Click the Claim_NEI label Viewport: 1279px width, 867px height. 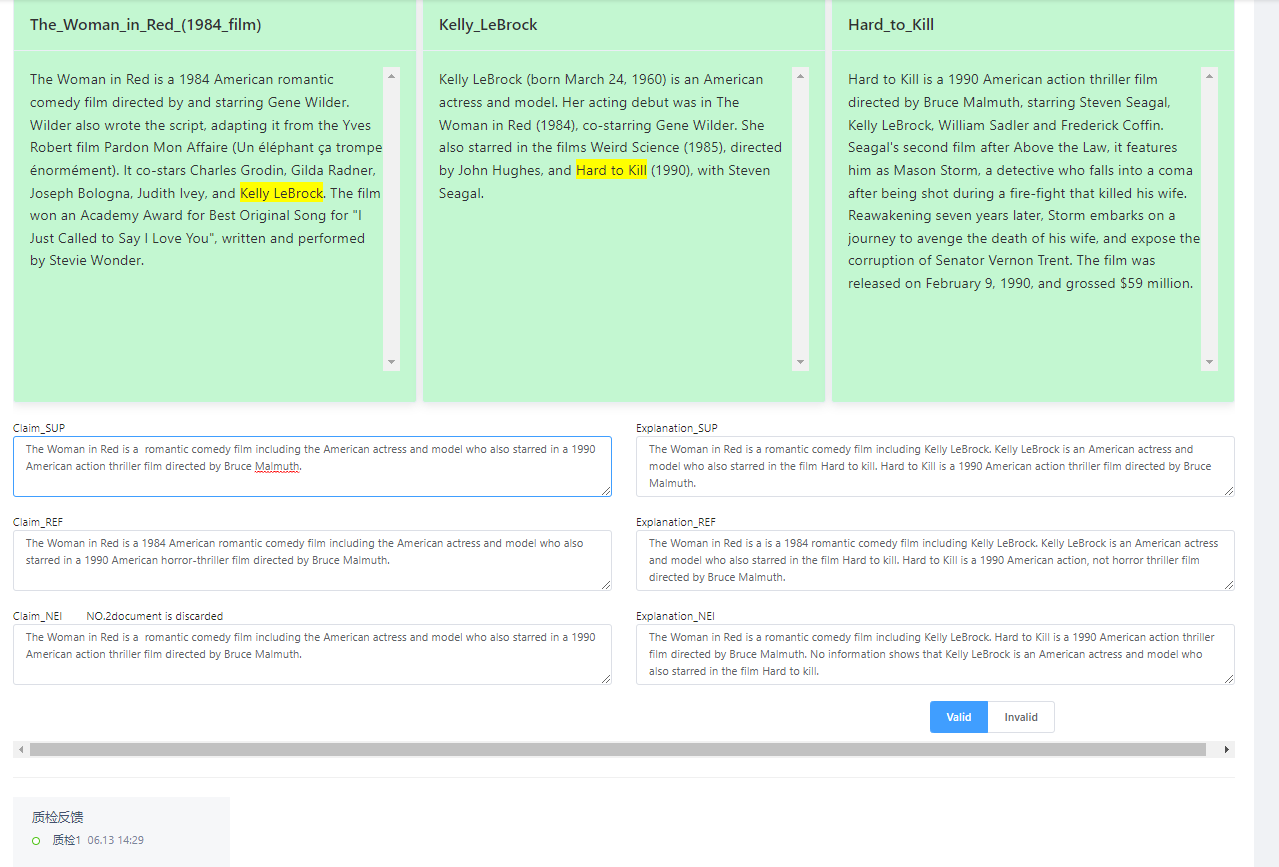click(37, 616)
